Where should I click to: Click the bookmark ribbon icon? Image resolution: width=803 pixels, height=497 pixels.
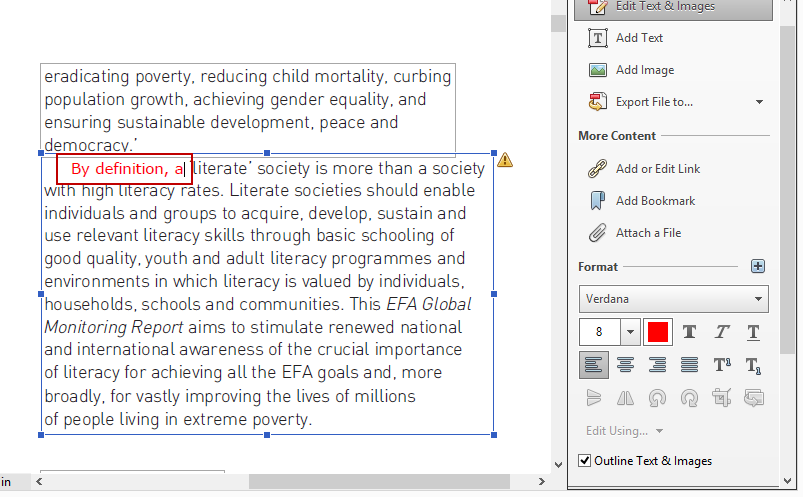click(598, 201)
